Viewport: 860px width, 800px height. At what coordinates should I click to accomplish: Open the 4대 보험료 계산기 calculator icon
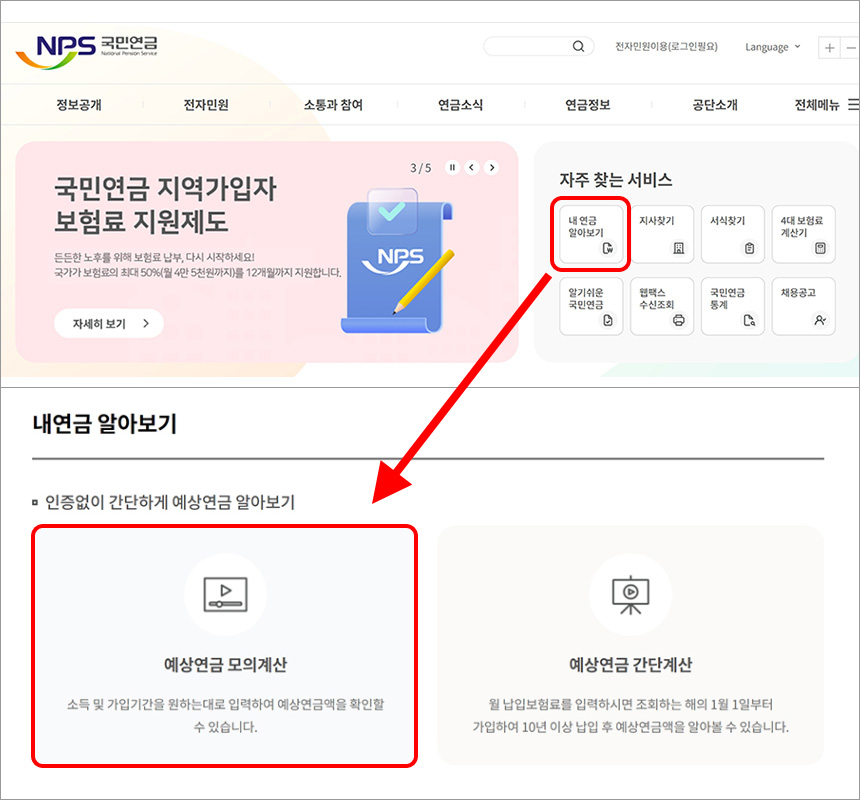point(803,234)
